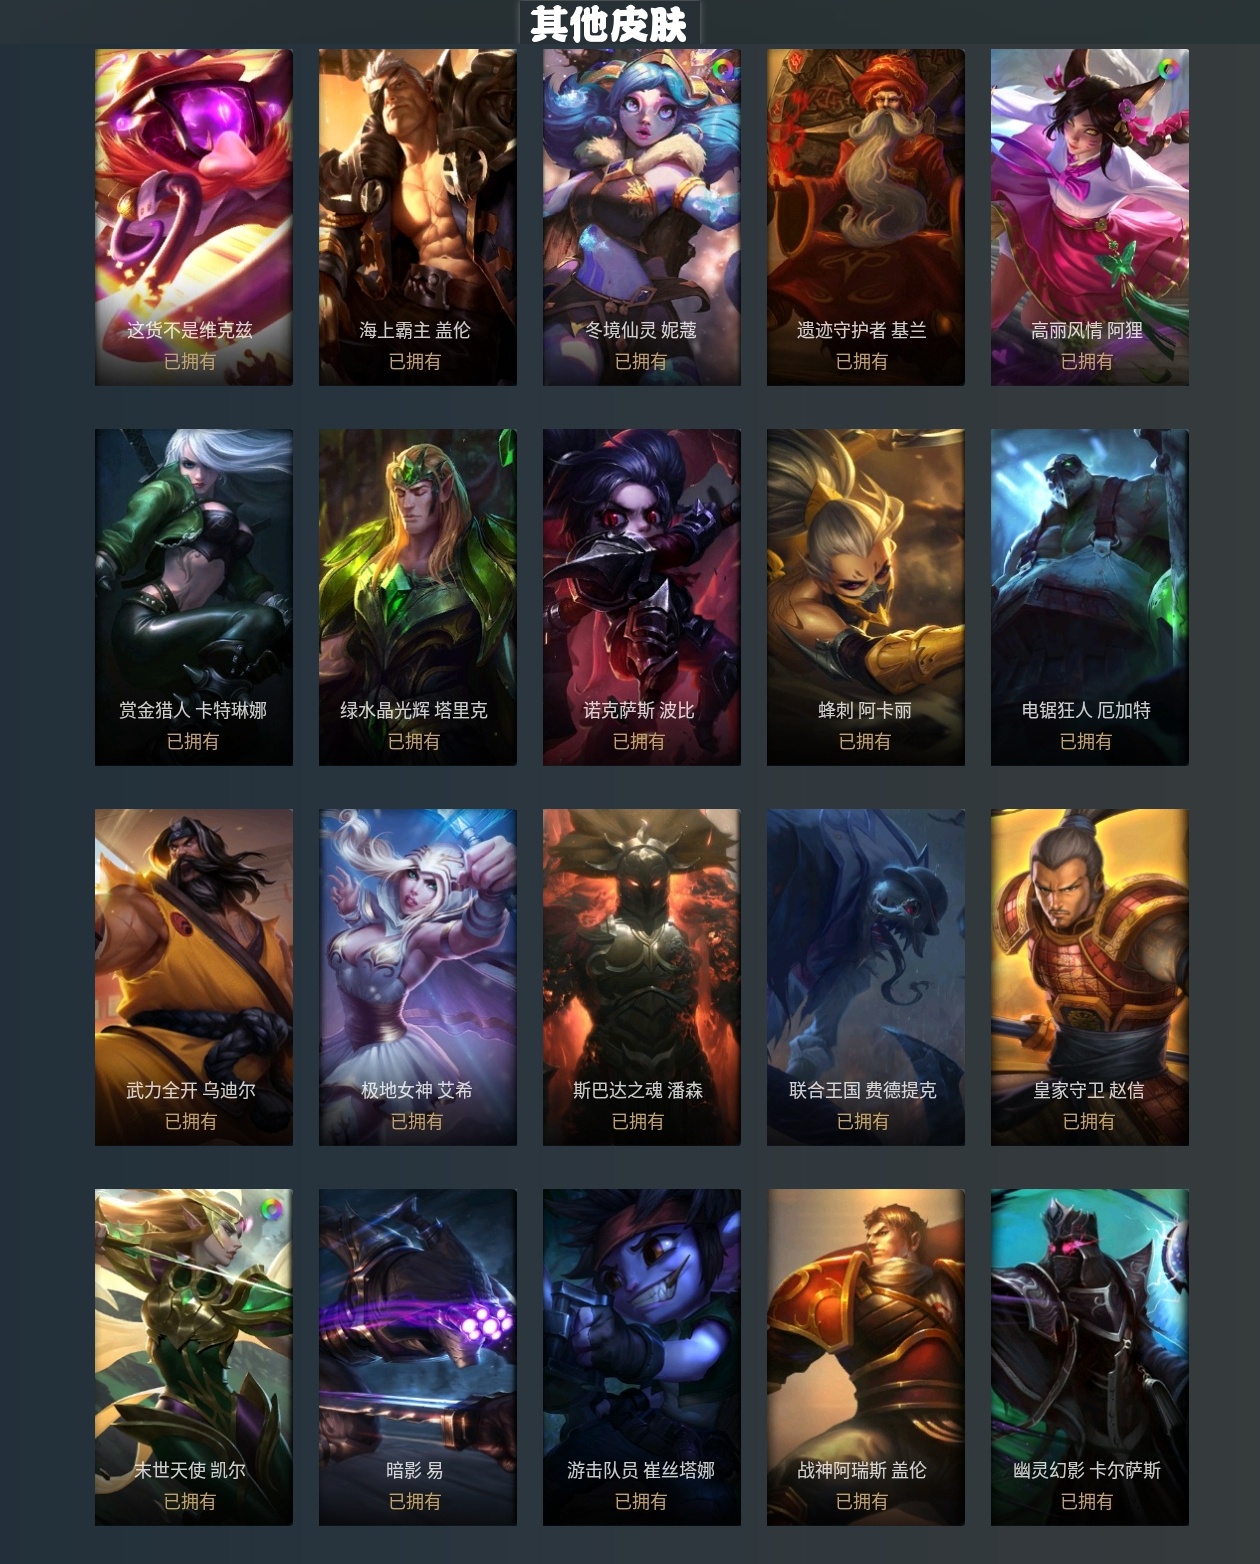The width and height of the screenshot is (1260, 1564).
Task: Choose the 蜂刺 阿卡丽 skin card
Action: point(866,597)
